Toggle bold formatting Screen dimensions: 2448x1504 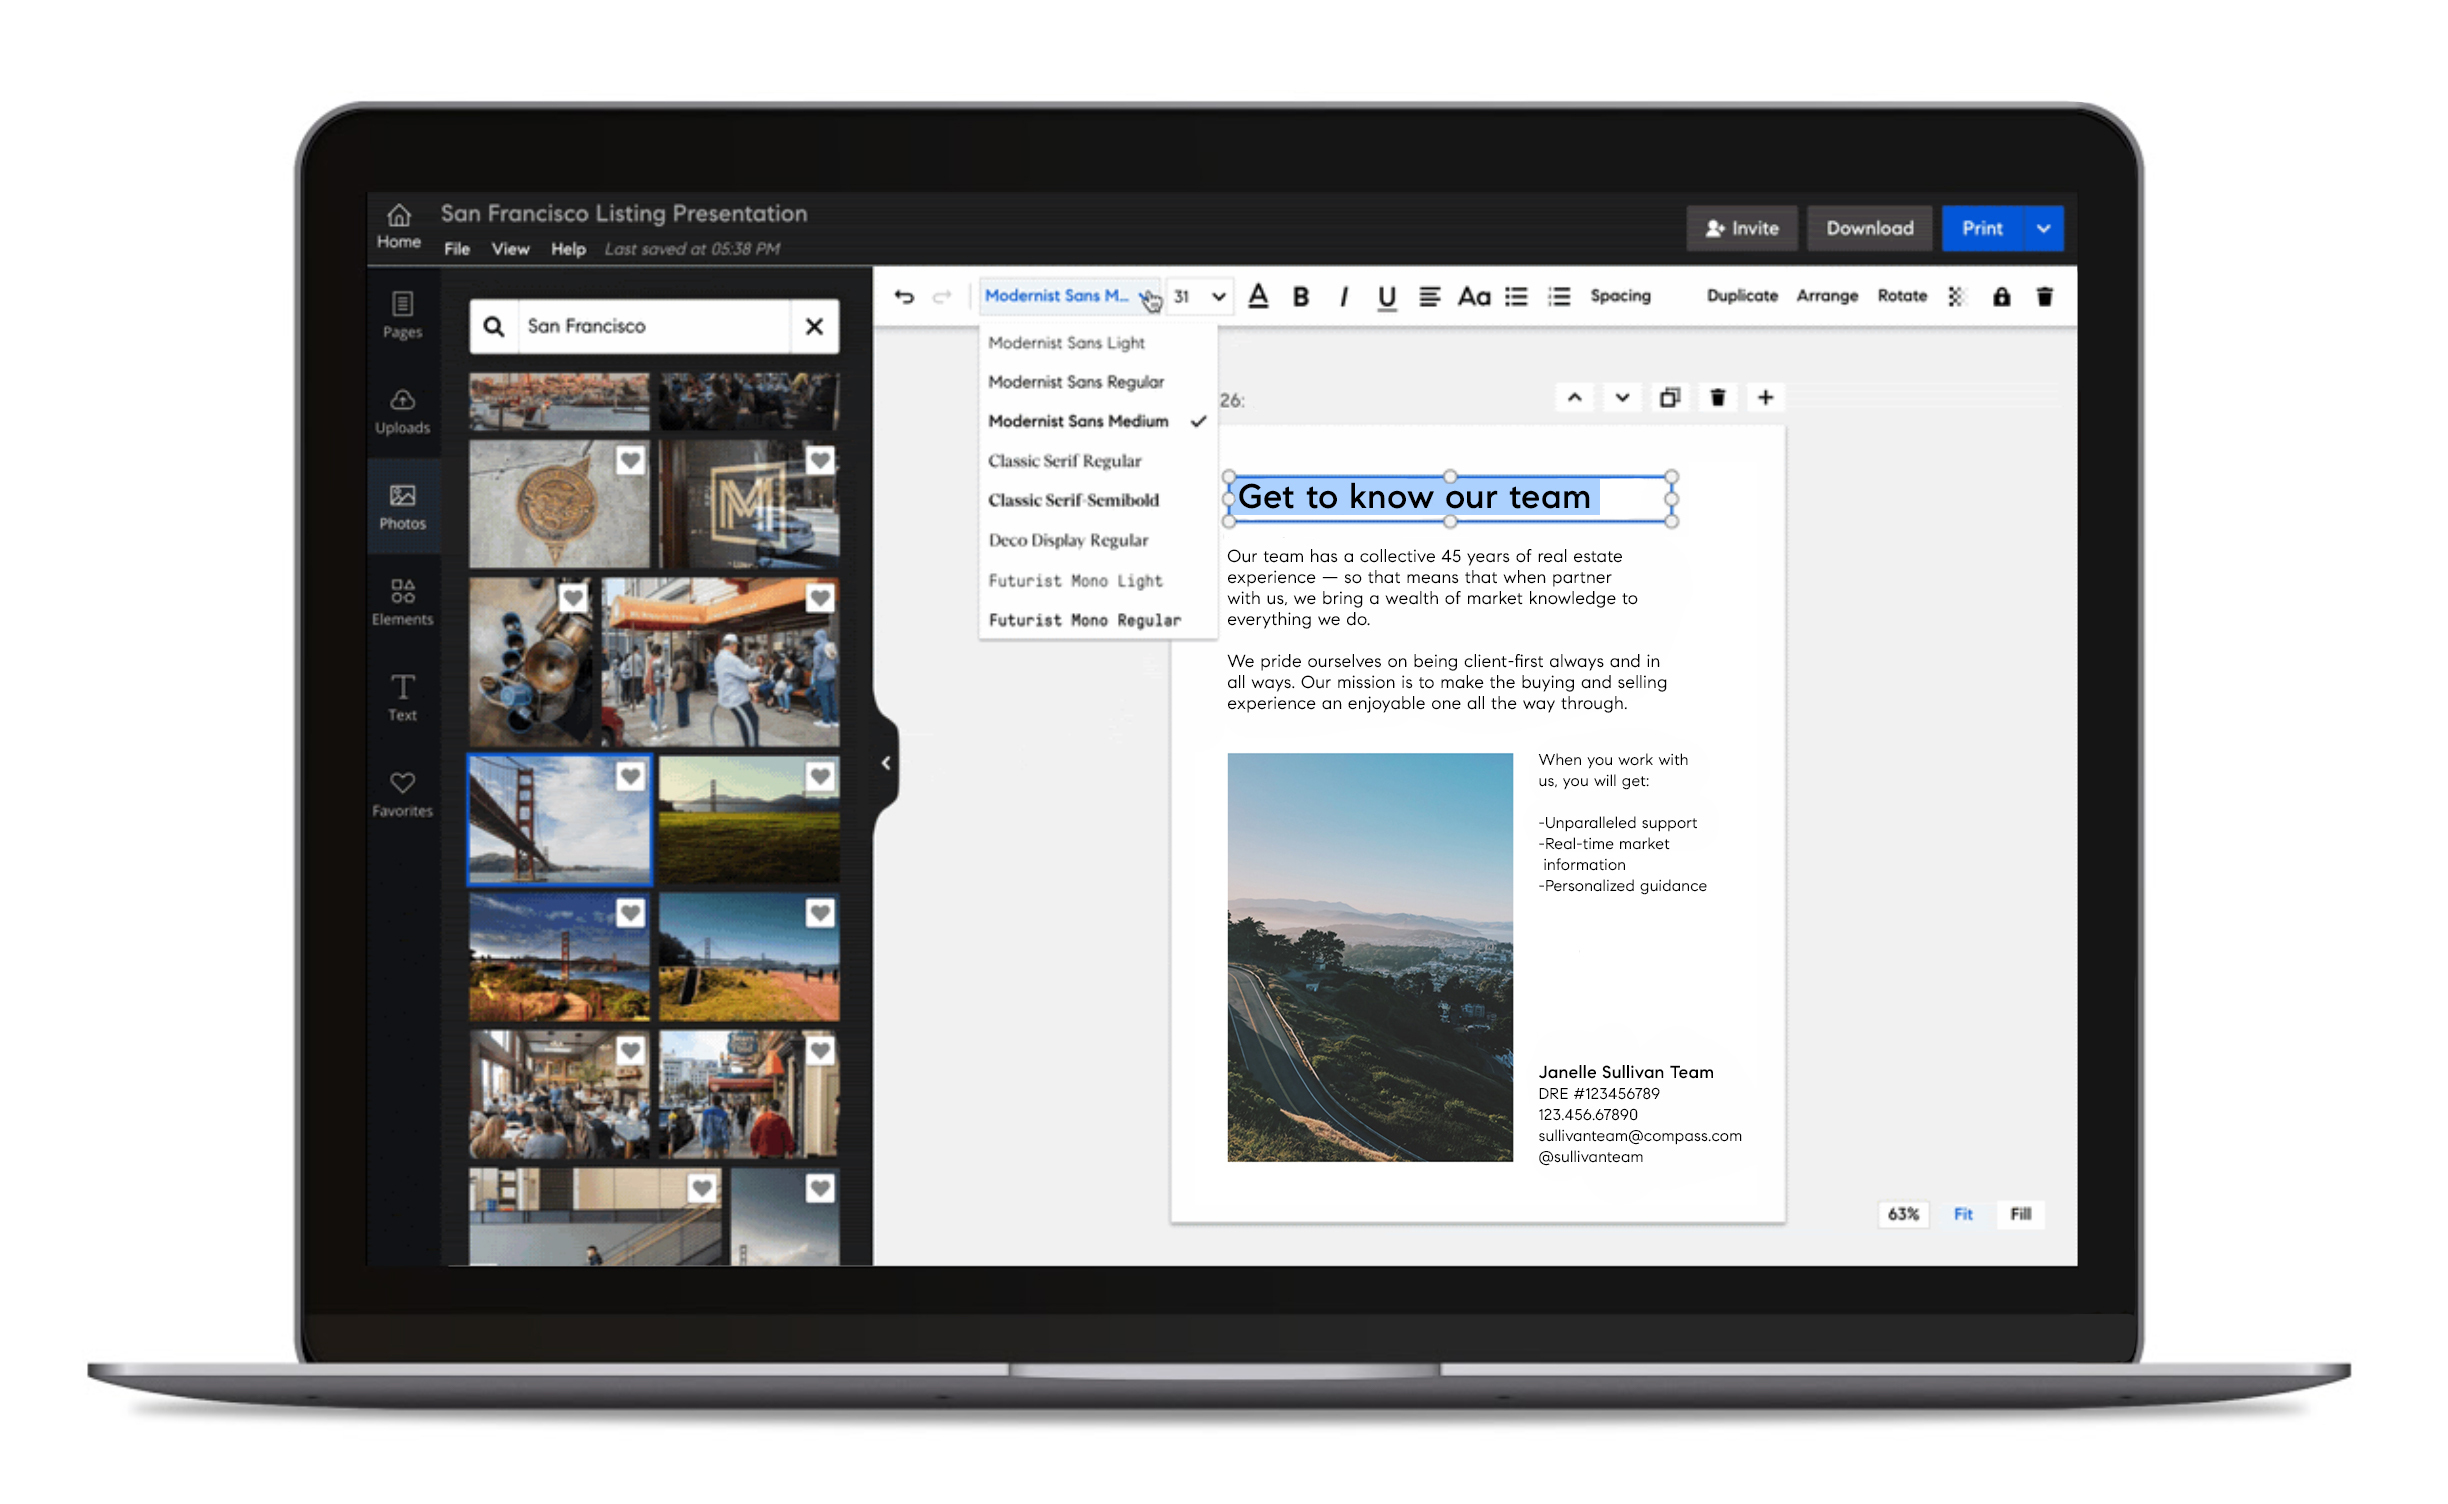point(1300,296)
